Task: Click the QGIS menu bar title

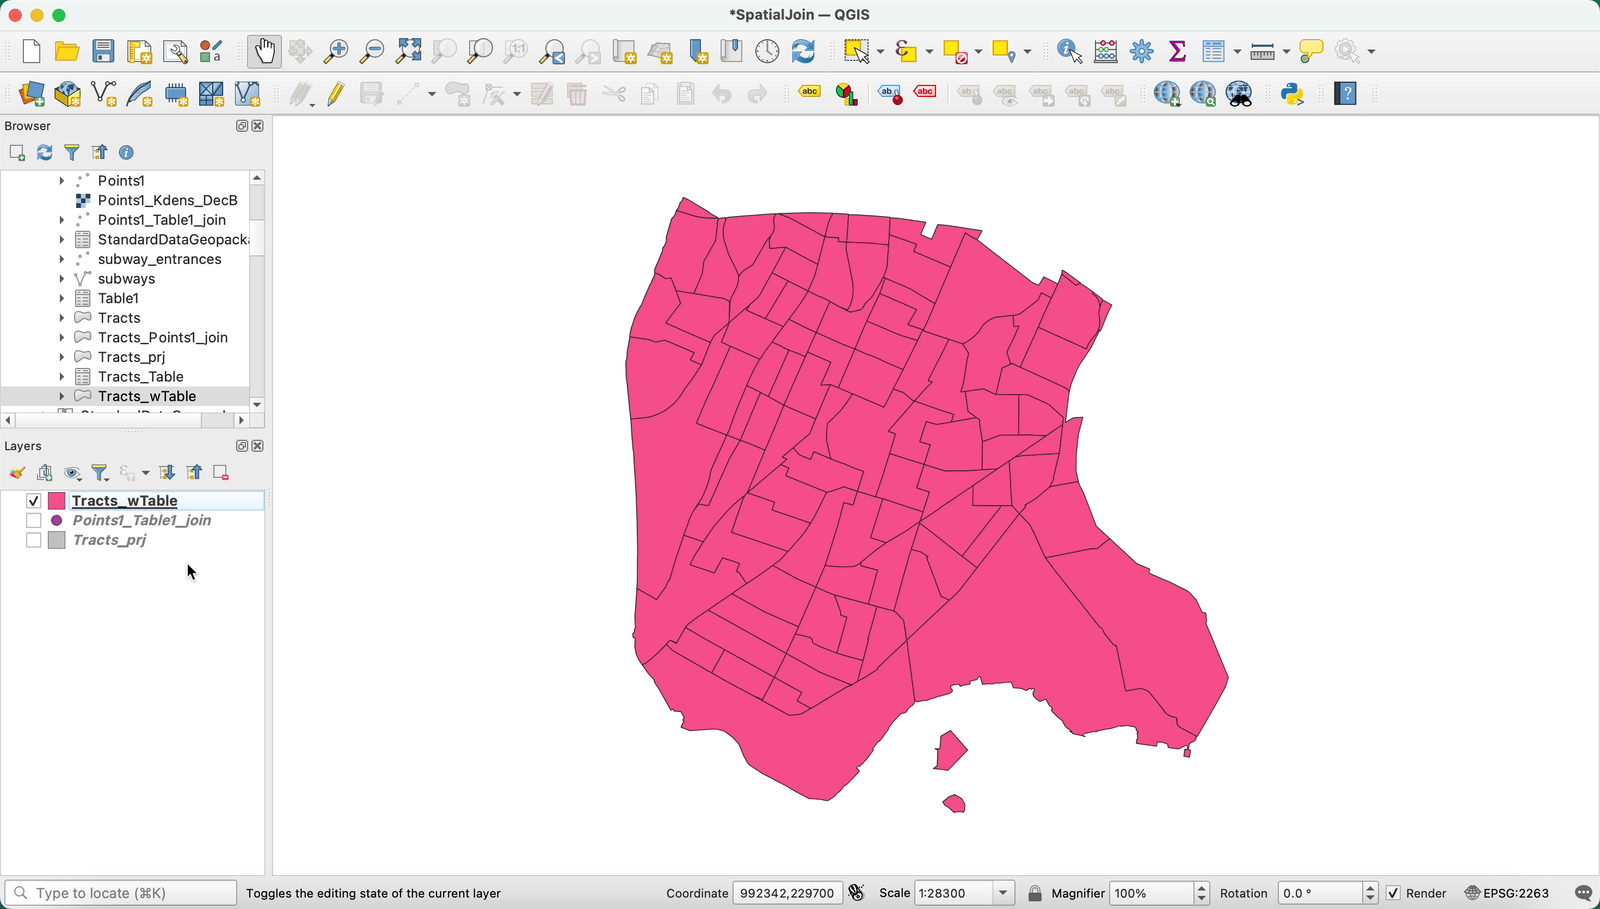Action: point(800,14)
